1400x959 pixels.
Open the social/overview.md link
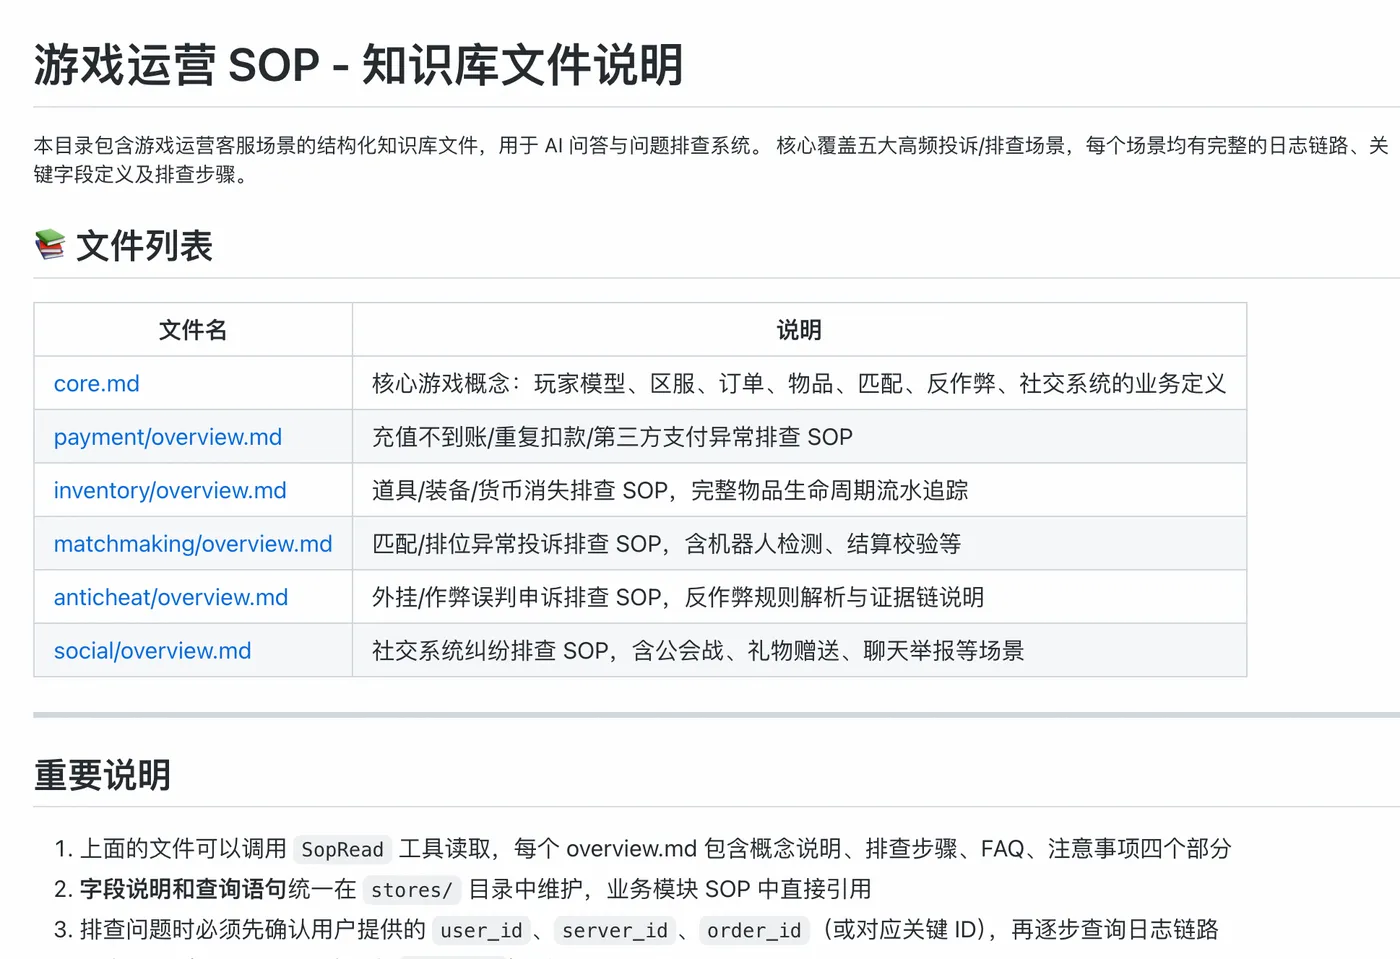152,651
